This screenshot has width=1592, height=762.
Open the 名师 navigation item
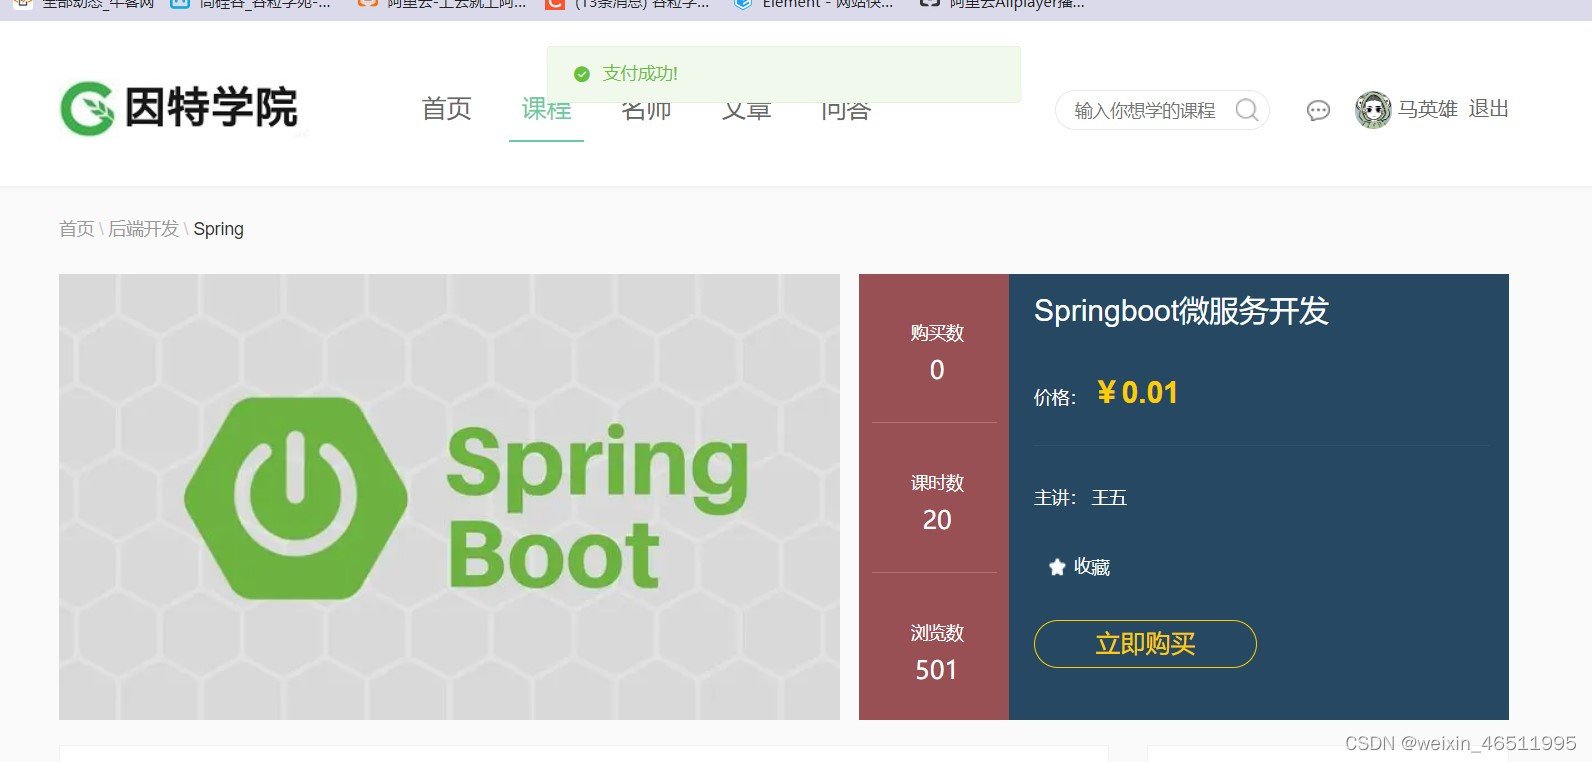(646, 111)
